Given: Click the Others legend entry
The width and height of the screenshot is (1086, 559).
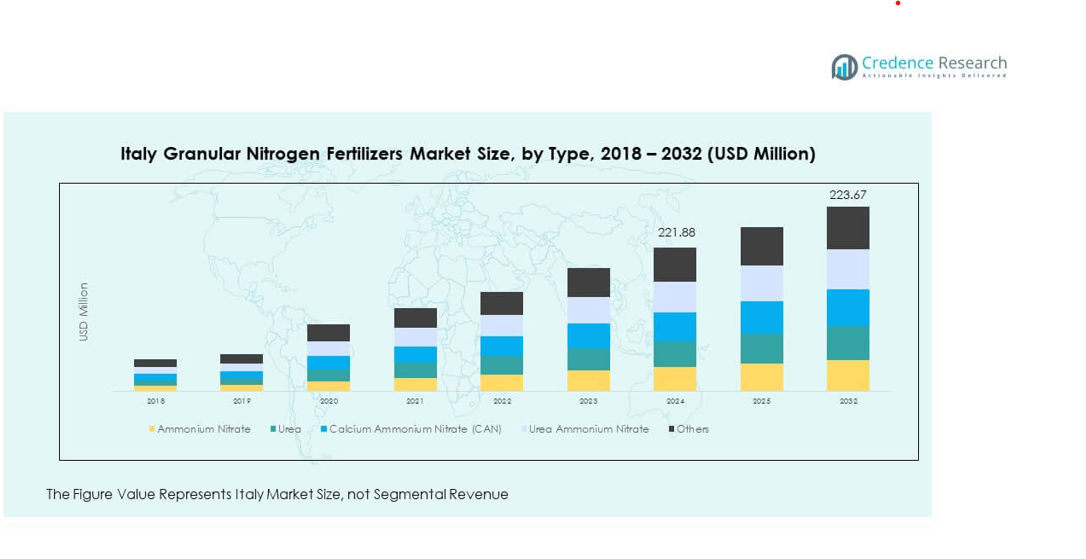Looking at the screenshot, I should tap(692, 429).
